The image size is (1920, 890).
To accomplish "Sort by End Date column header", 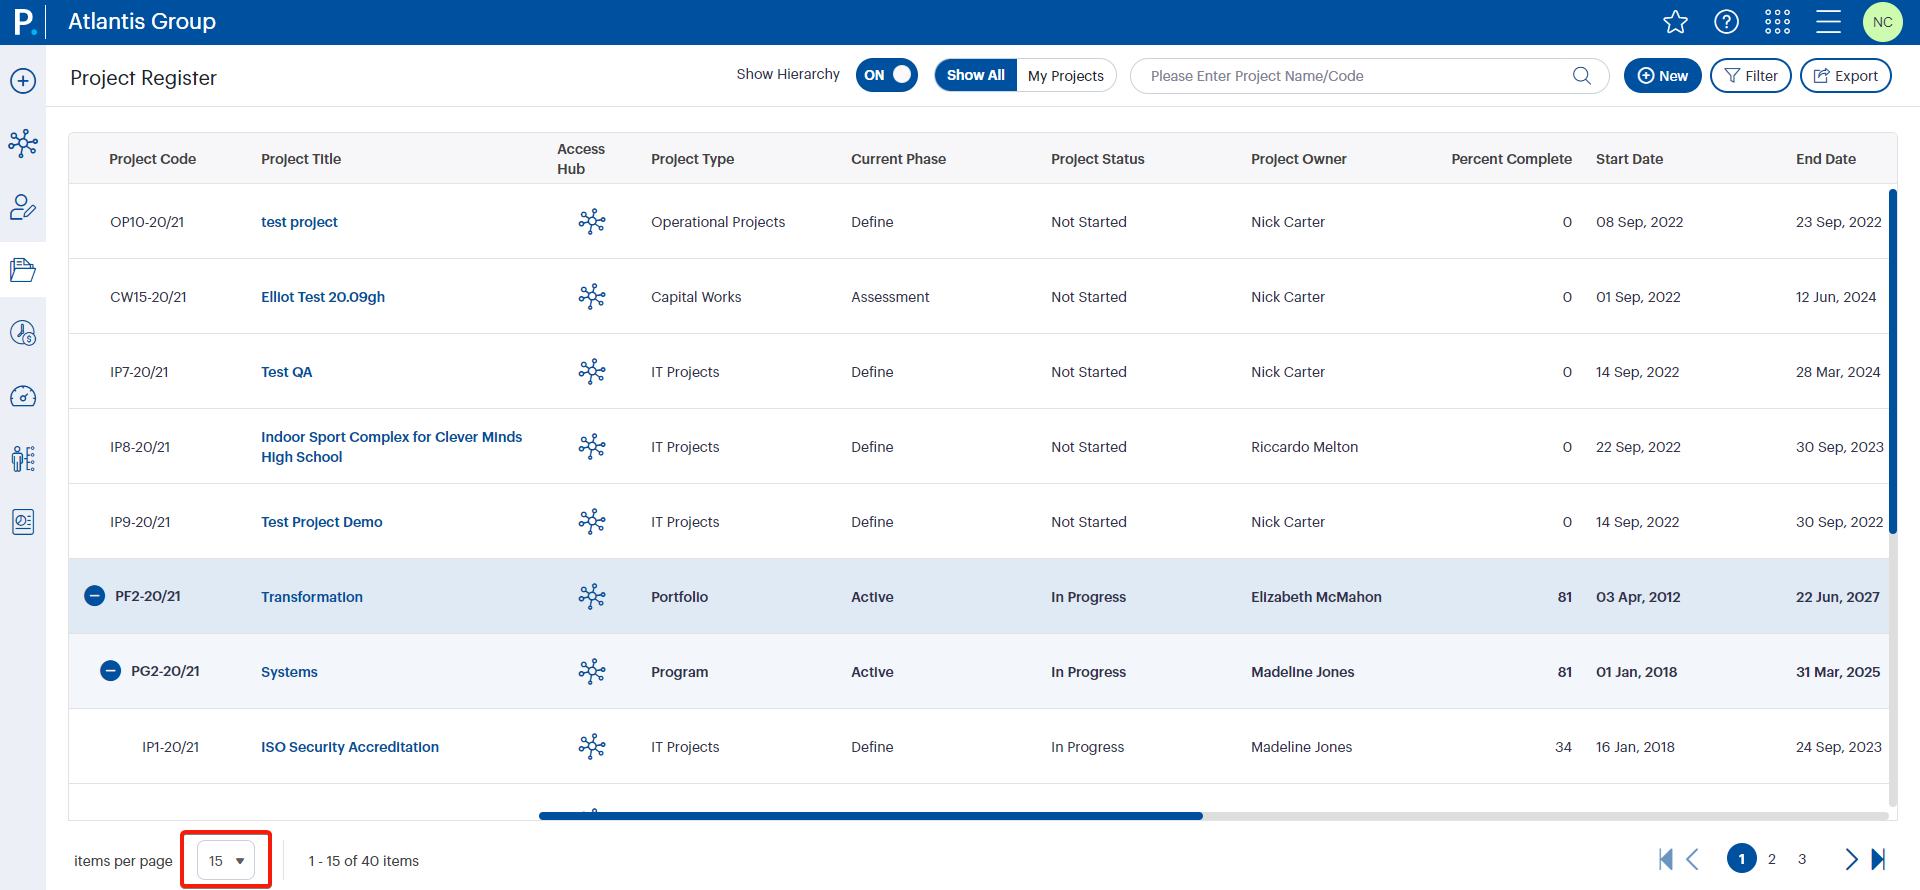I will point(1825,159).
